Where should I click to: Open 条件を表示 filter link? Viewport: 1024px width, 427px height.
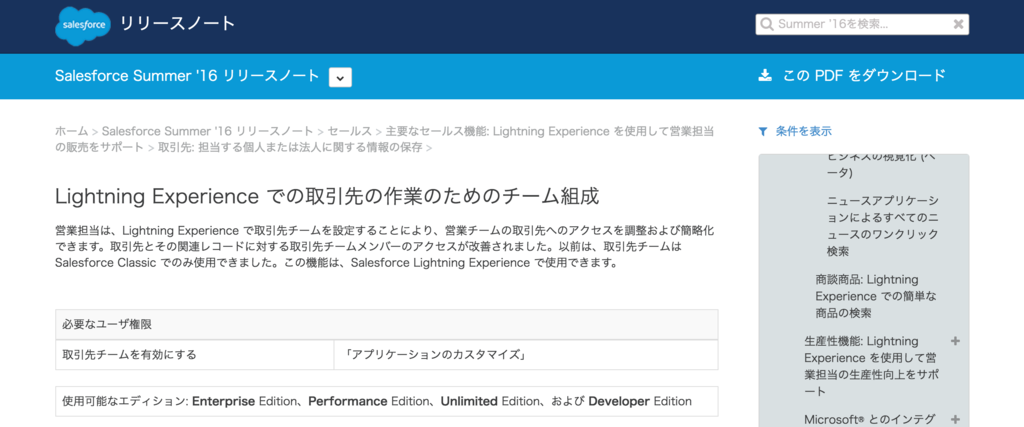pos(803,131)
